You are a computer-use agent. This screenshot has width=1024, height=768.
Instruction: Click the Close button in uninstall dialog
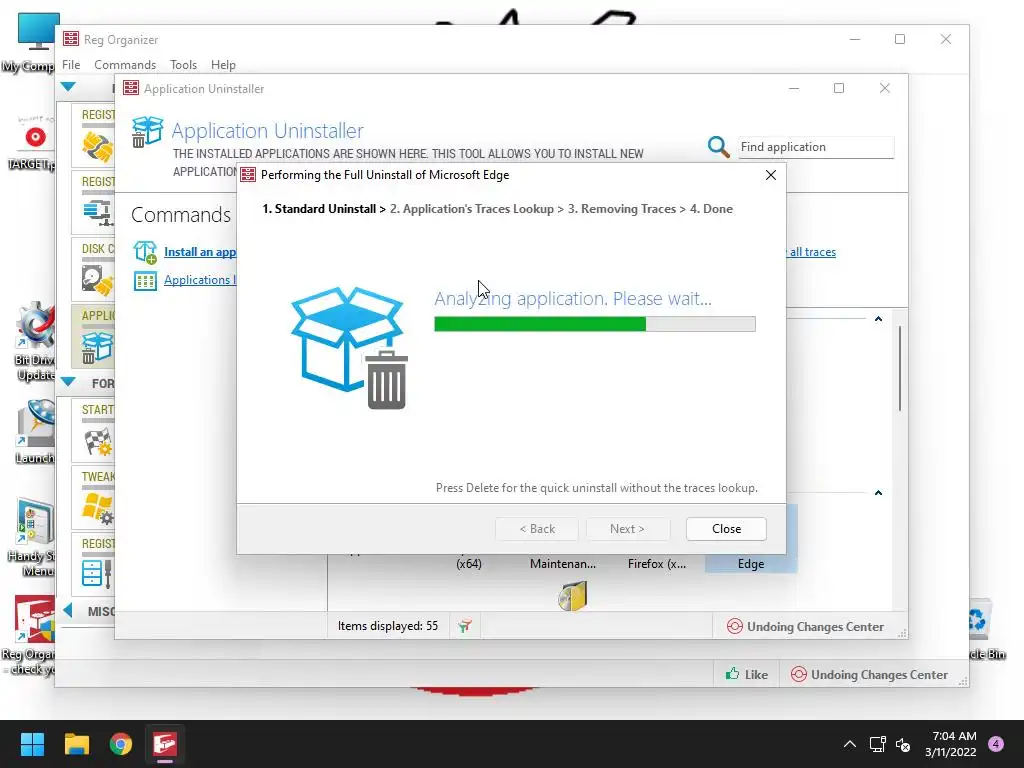(x=726, y=528)
